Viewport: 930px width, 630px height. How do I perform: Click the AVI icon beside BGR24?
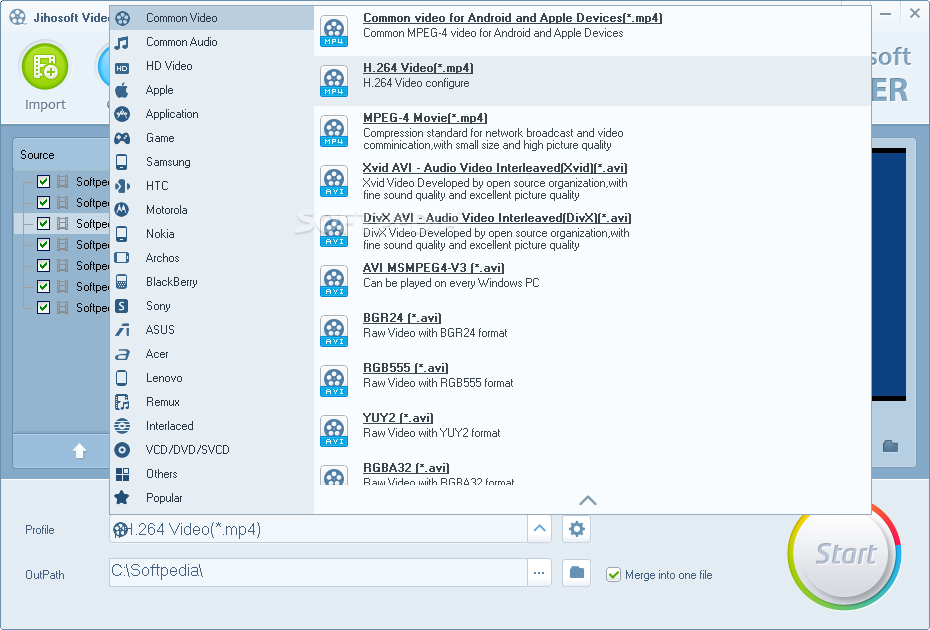click(x=334, y=331)
